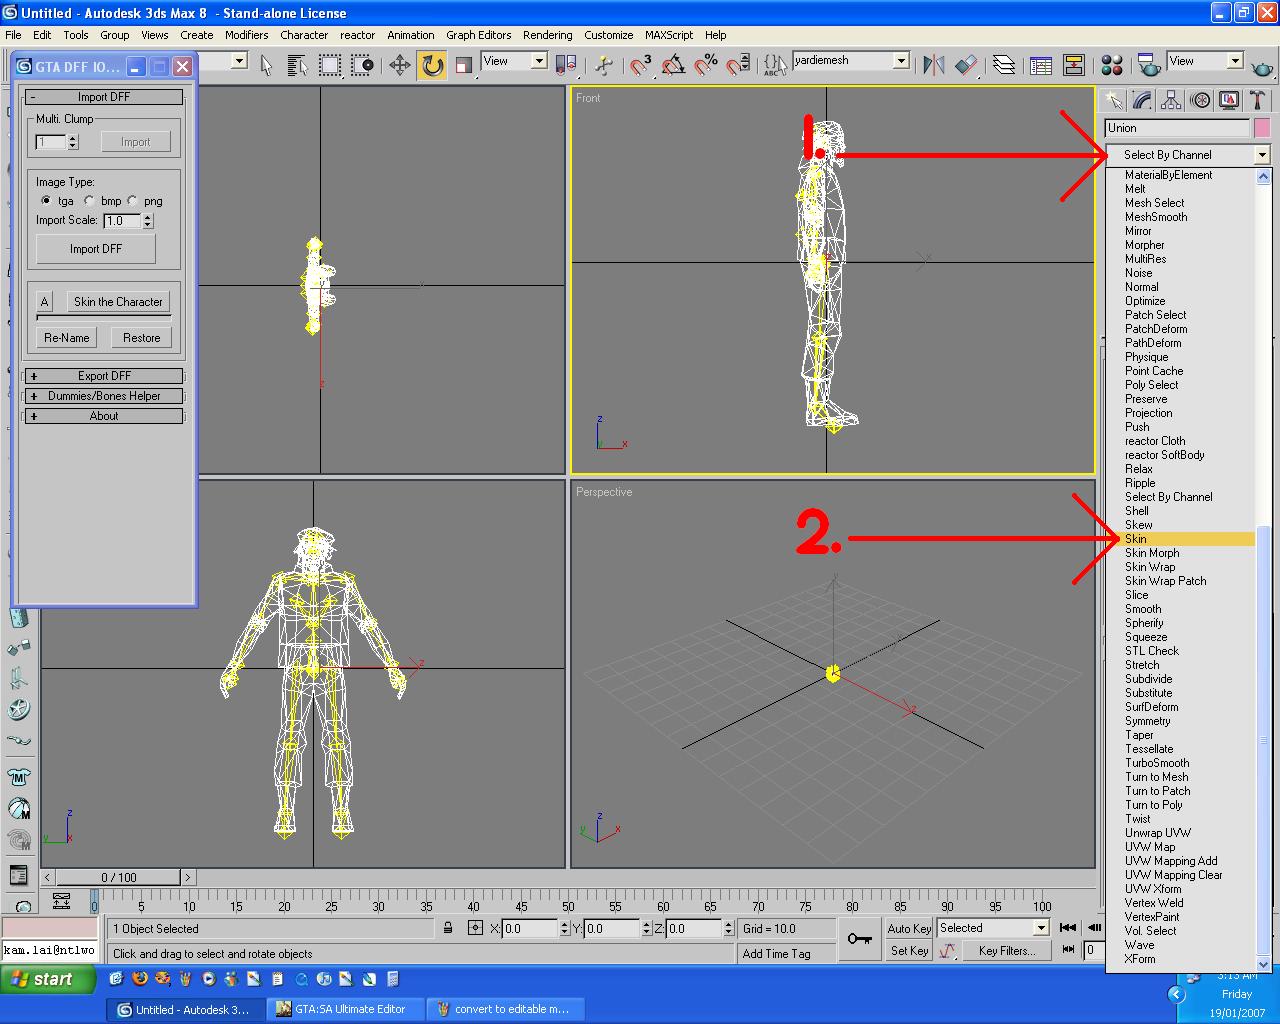Open the yardiemesh selection set dropdown
This screenshot has height=1024, width=1280.
click(901, 61)
